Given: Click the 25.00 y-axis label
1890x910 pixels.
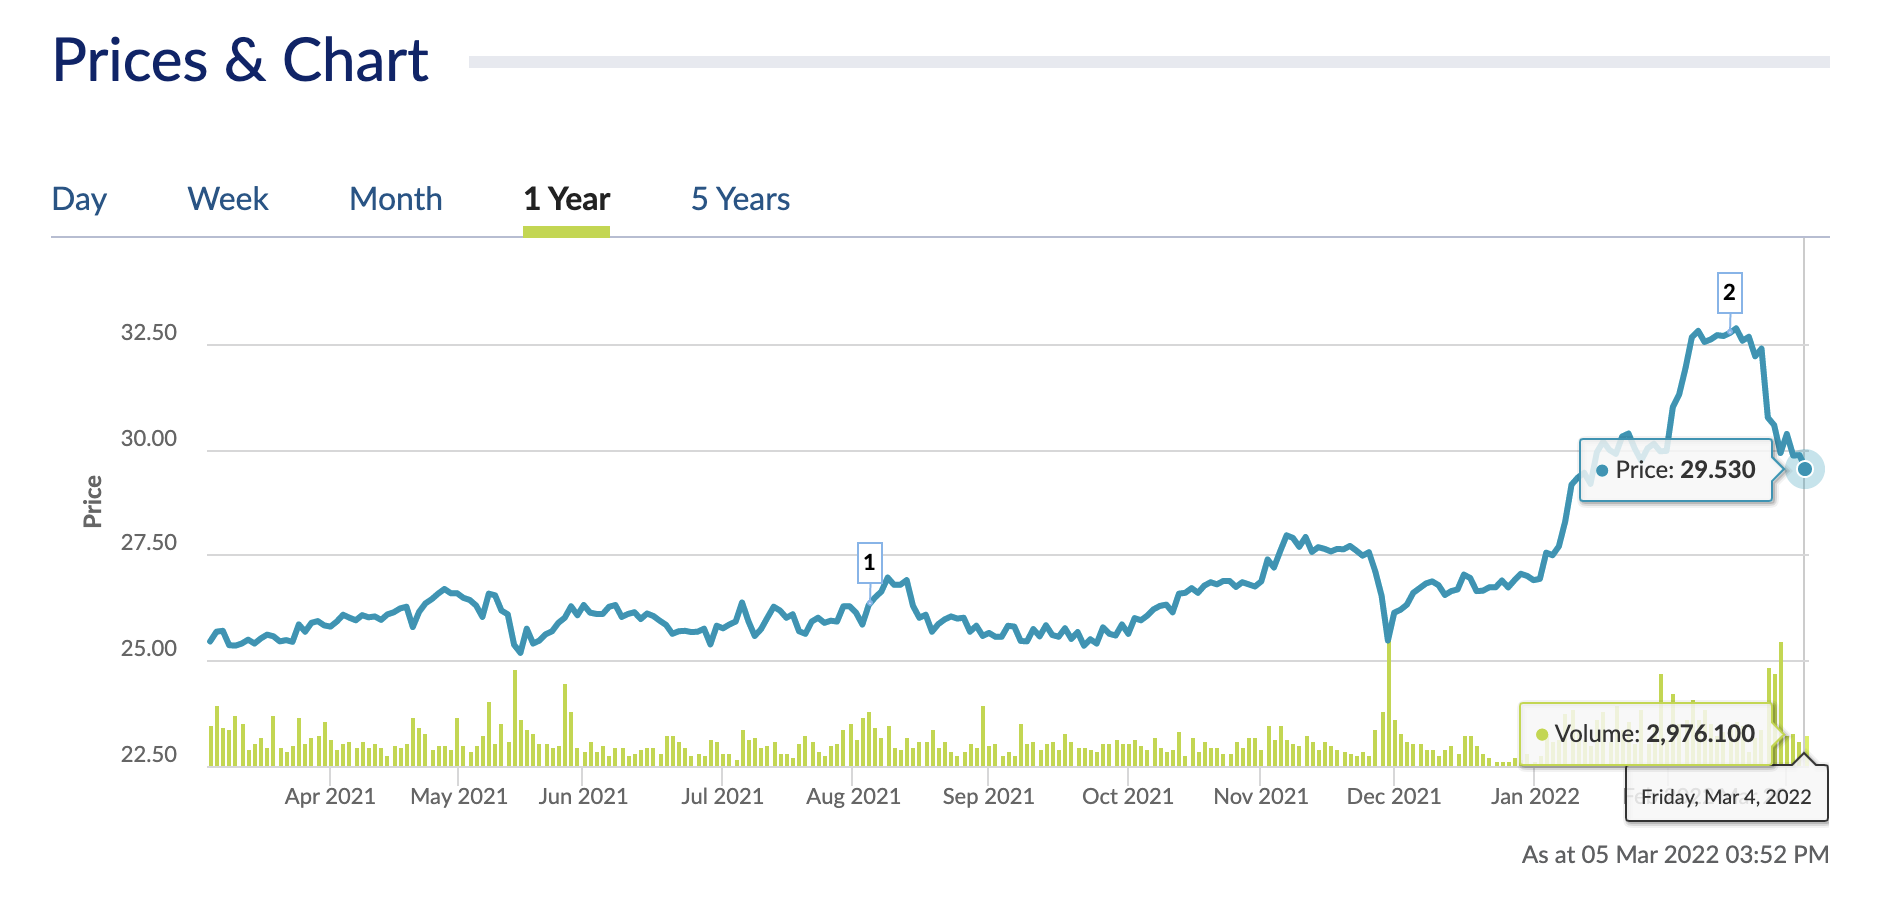Looking at the screenshot, I should 149,649.
